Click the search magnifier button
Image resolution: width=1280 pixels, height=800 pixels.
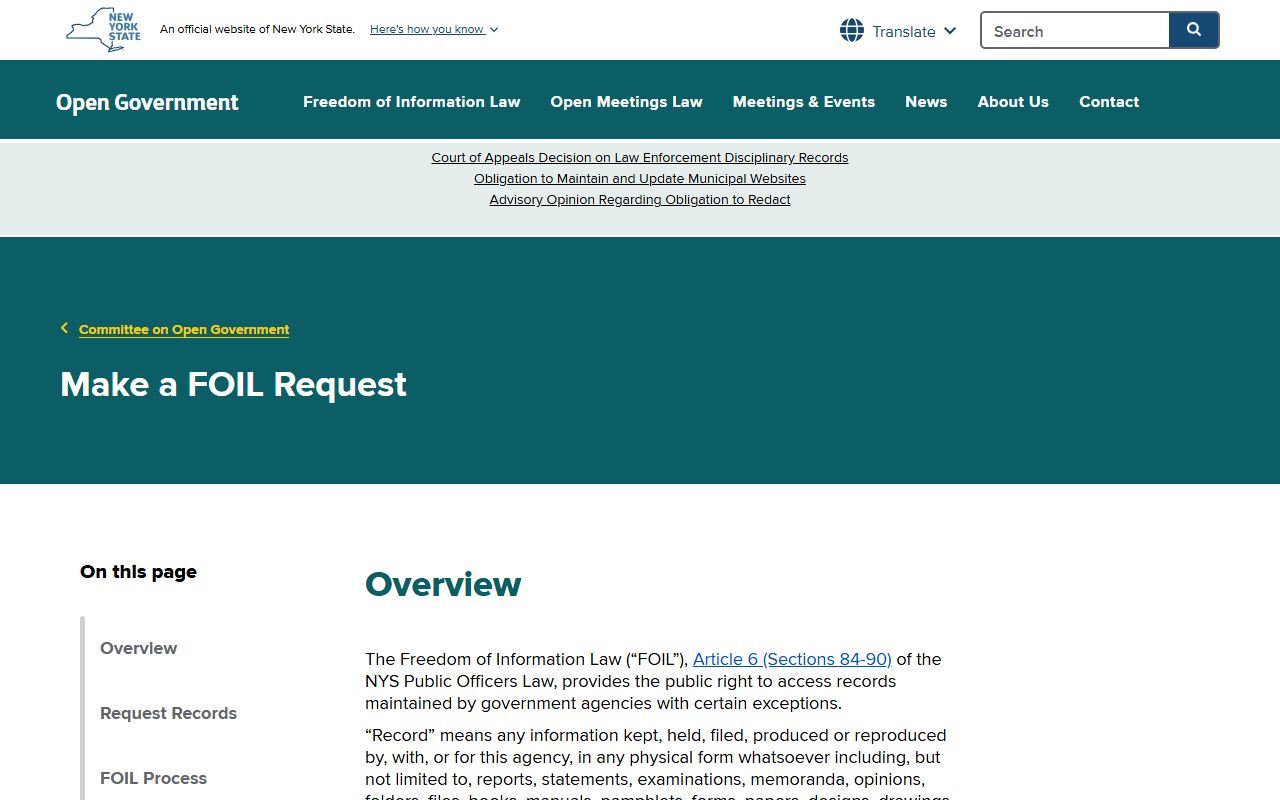[x=1194, y=30]
